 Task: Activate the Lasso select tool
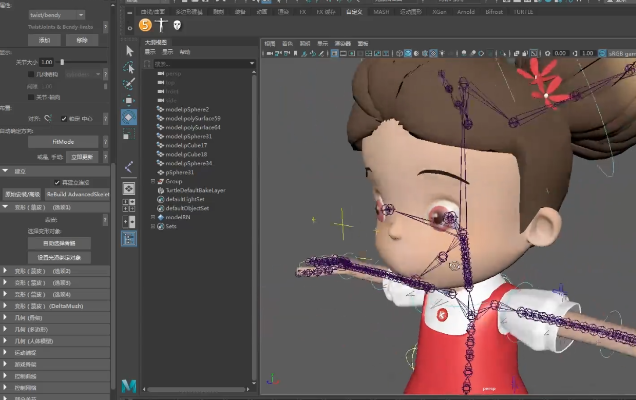130,67
